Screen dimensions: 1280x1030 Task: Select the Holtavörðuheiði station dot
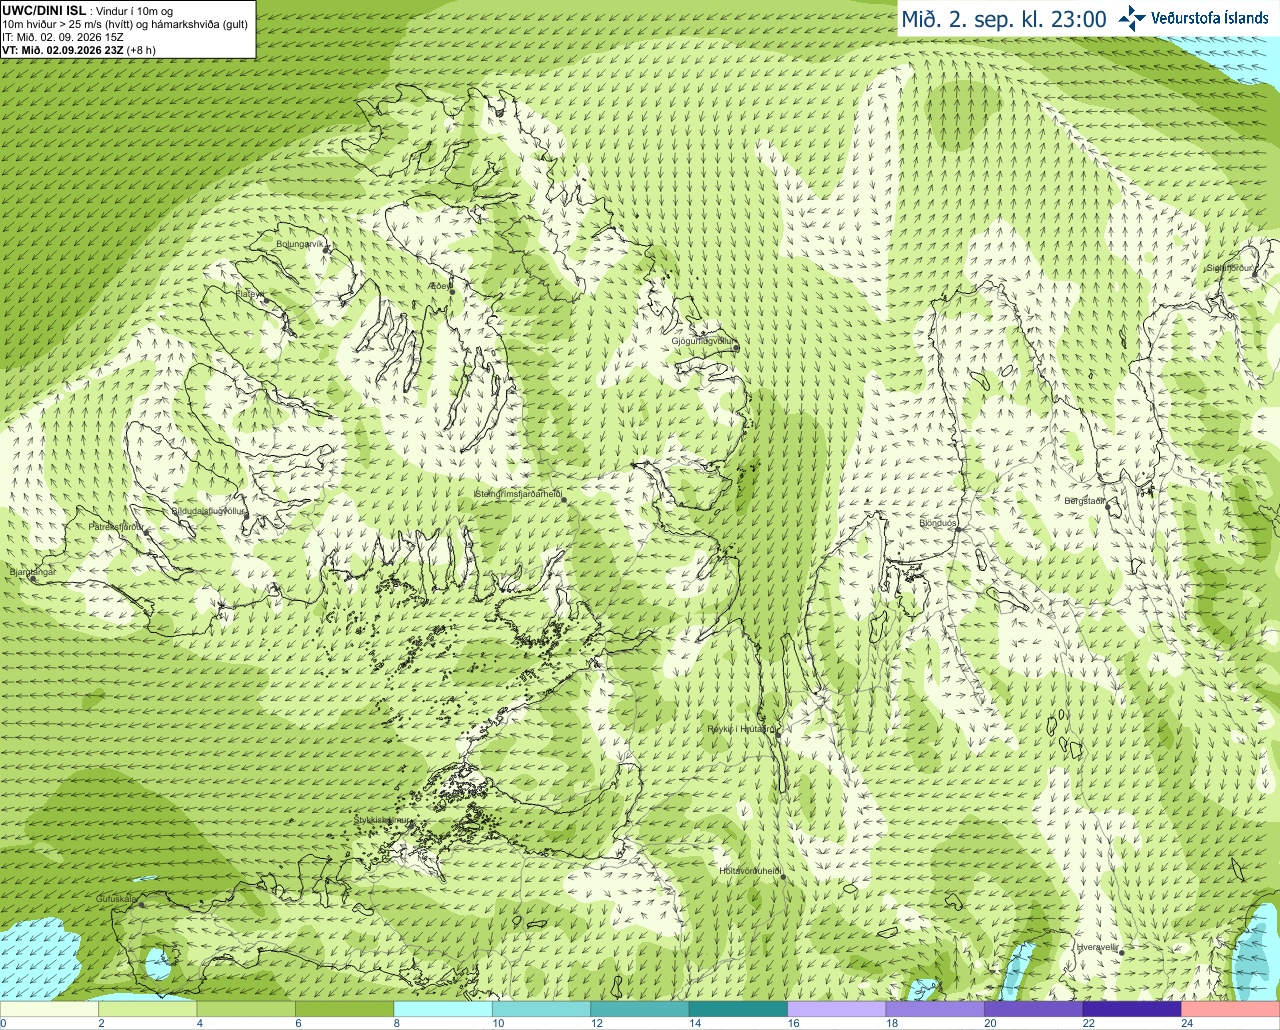(x=783, y=877)
